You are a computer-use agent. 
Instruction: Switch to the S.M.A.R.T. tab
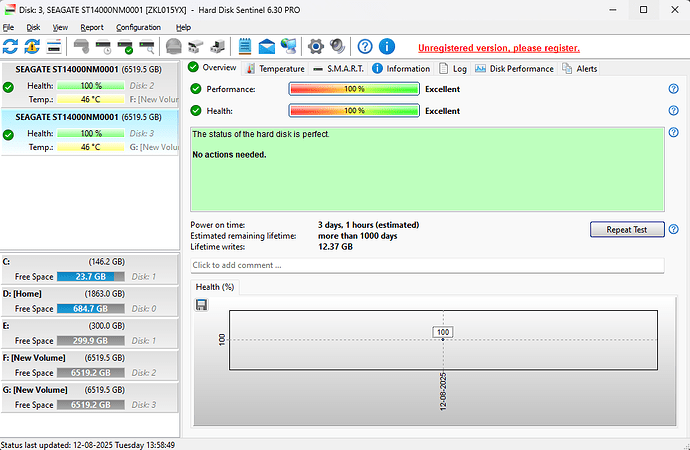tap(338, 69)
